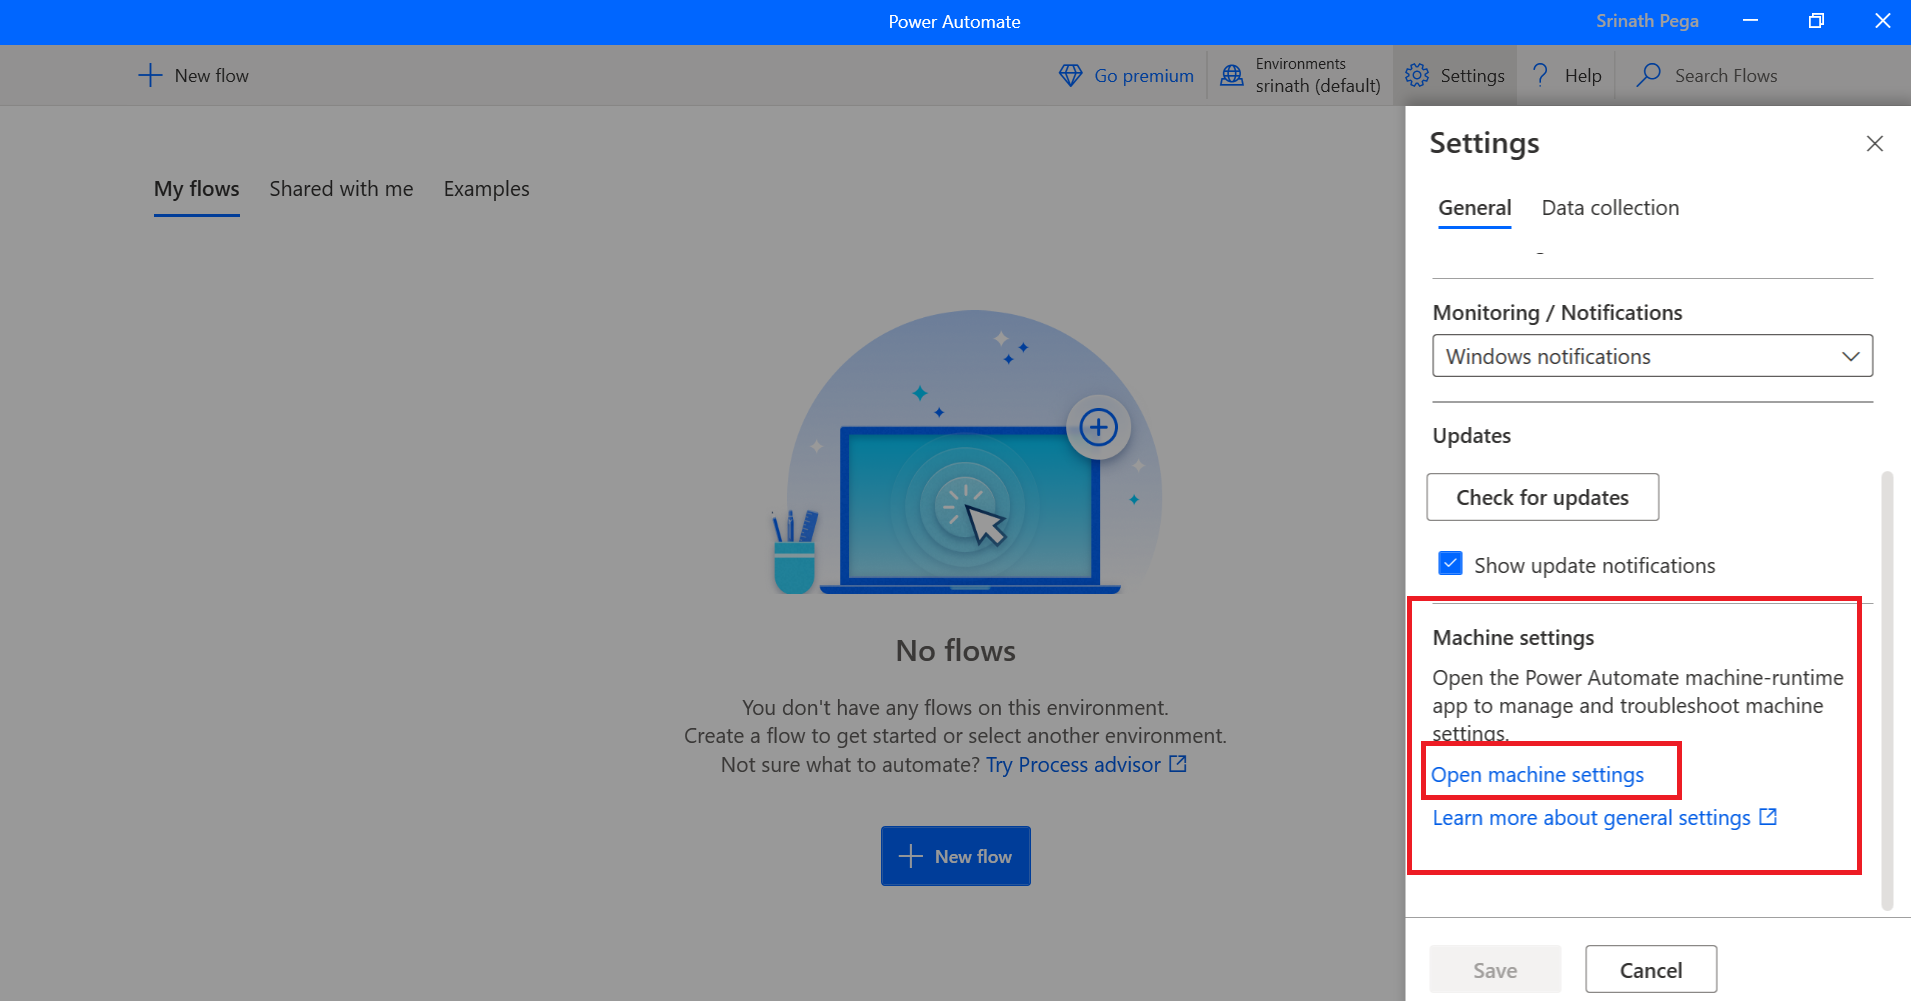The height and width of the screenshot is (1001, 1911).
Task: Click external link icon after general settings link
Action: [1768, 817]
